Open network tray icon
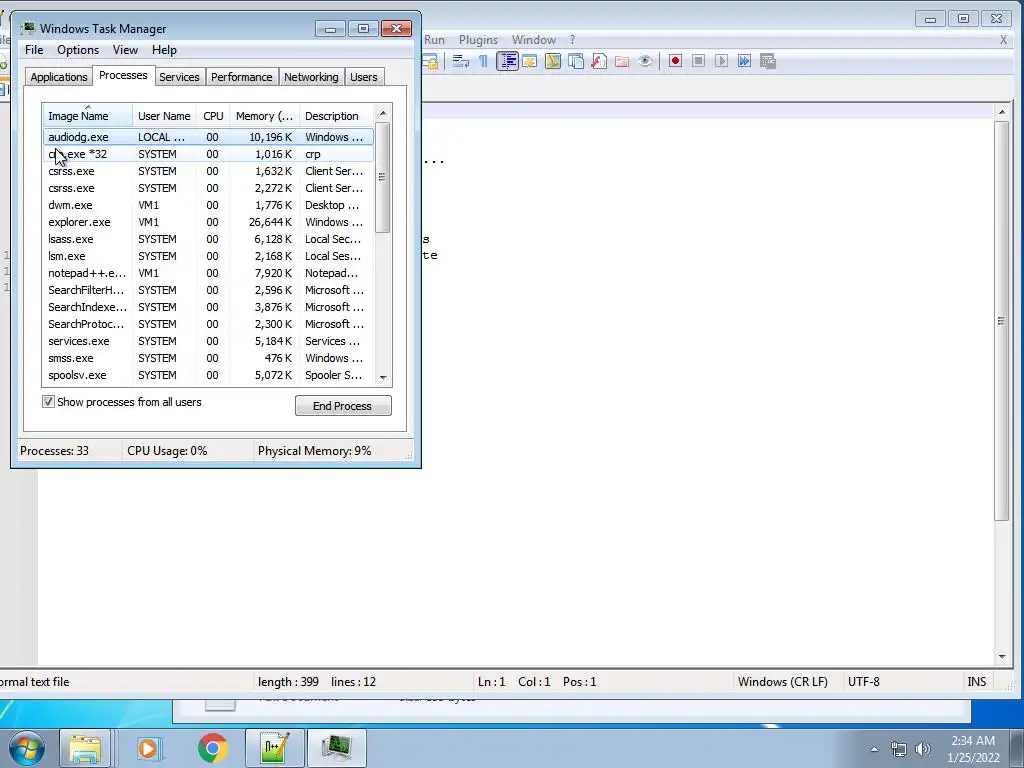1024x768 pixels. coord(899,749)
